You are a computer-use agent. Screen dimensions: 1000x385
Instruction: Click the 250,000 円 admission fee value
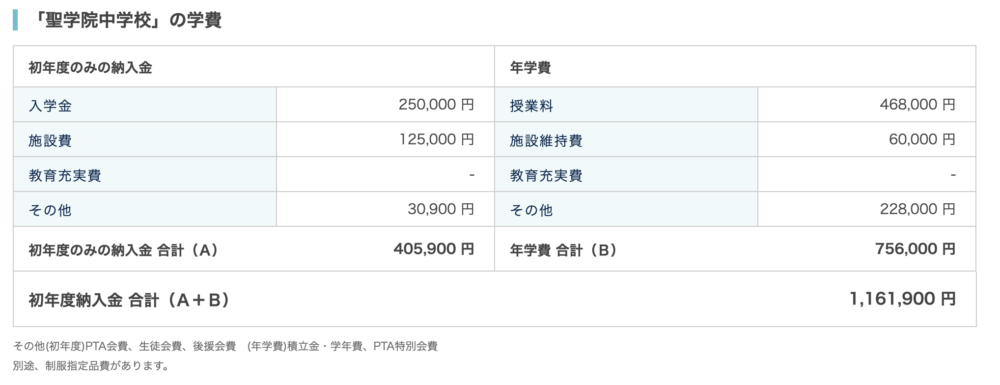pos(436,105)
